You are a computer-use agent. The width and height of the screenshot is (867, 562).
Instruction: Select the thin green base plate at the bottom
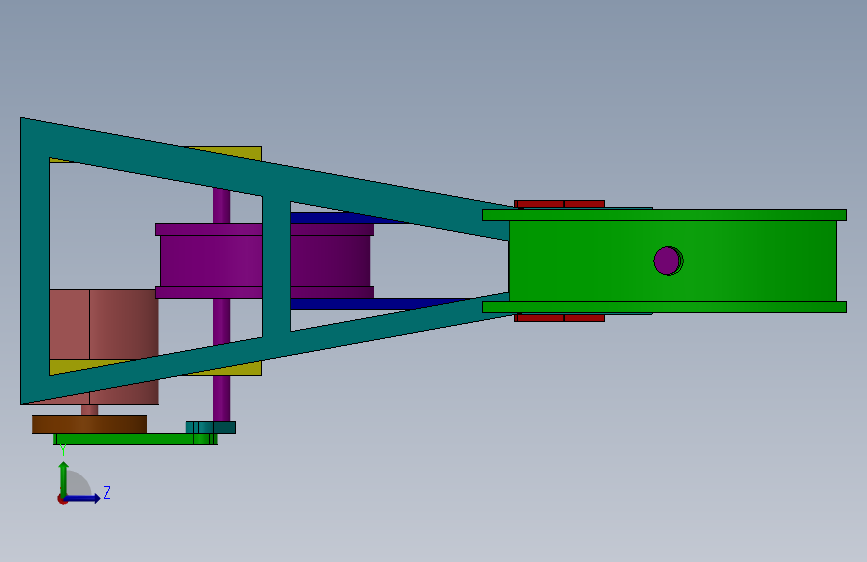[133, 439]
